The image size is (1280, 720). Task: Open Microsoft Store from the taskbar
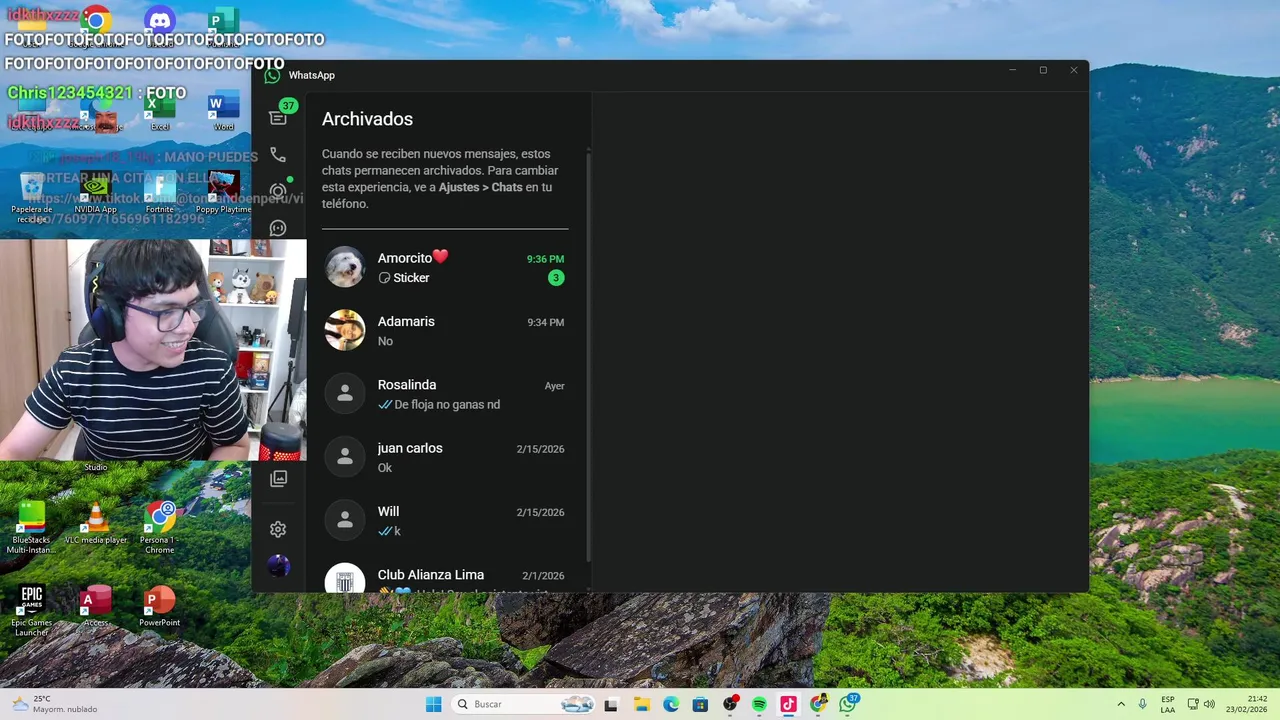click(x=700, y=704)
